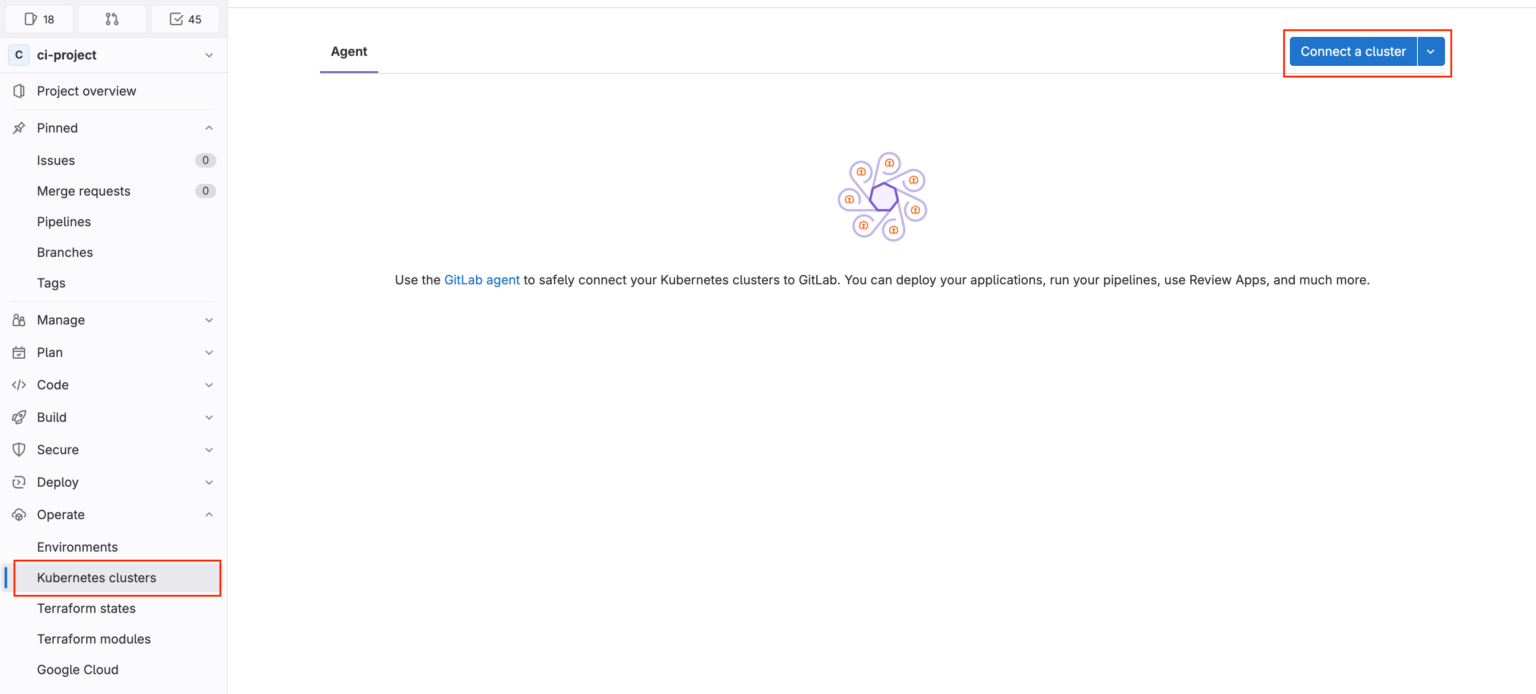Open Kubernetes clusters in sidebar
Screen dimensions: 1536x694
[x=97, y=578]
